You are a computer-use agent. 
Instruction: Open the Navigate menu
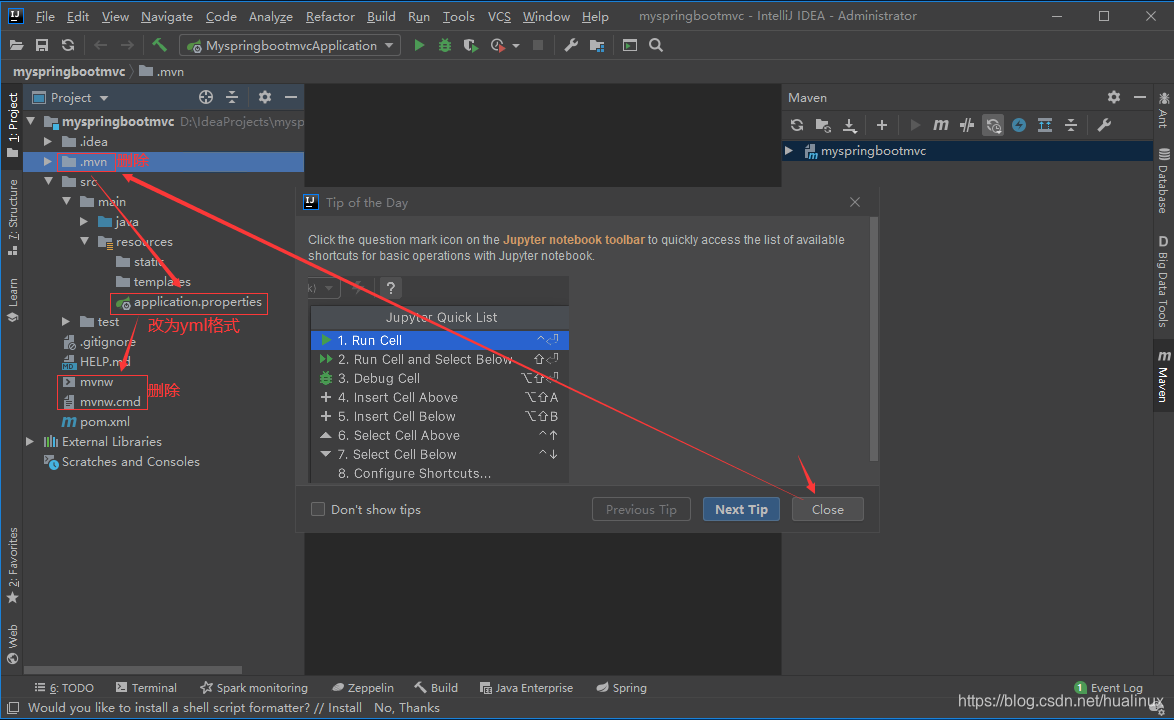167,16
